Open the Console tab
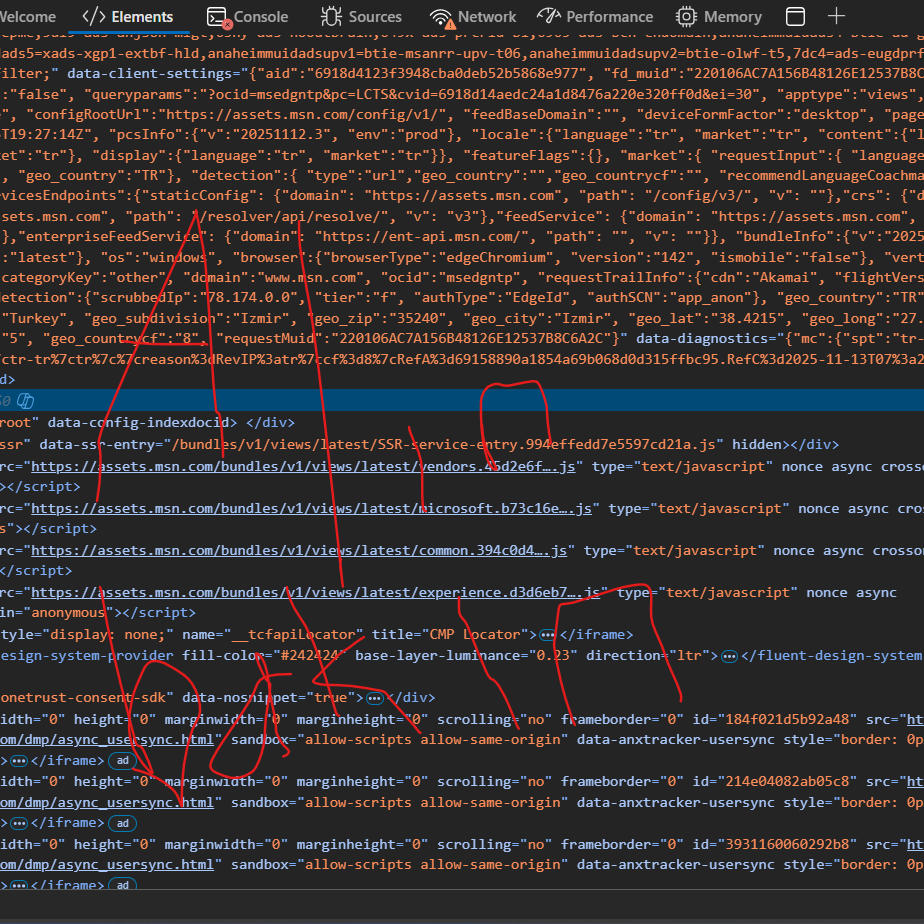The width and height of the screenshot is (924, 924). tap(248, 17)
